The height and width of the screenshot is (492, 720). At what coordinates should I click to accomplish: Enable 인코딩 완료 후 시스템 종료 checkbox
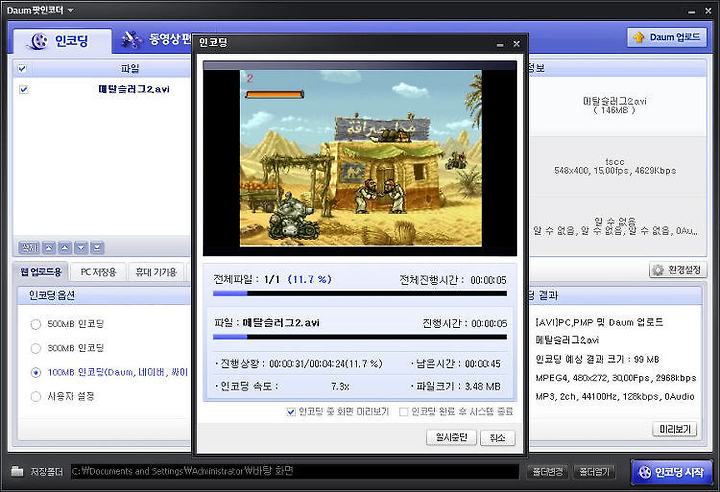click(403, 412)
